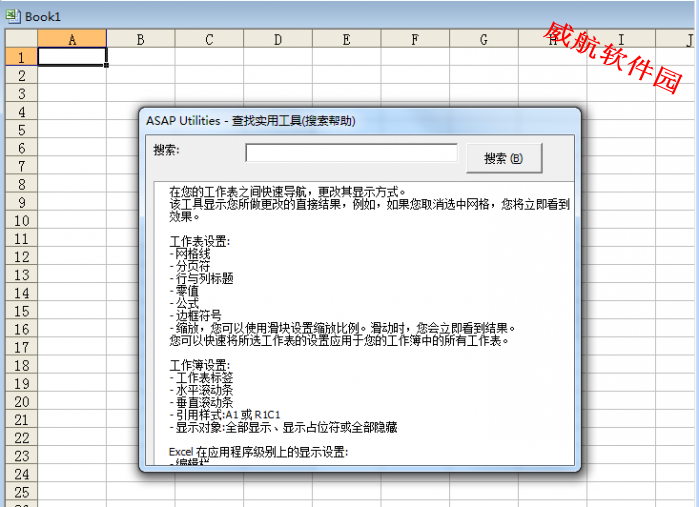Click the '- 网格线' line
Screen dimensions: 699x507
click(190, 254)
